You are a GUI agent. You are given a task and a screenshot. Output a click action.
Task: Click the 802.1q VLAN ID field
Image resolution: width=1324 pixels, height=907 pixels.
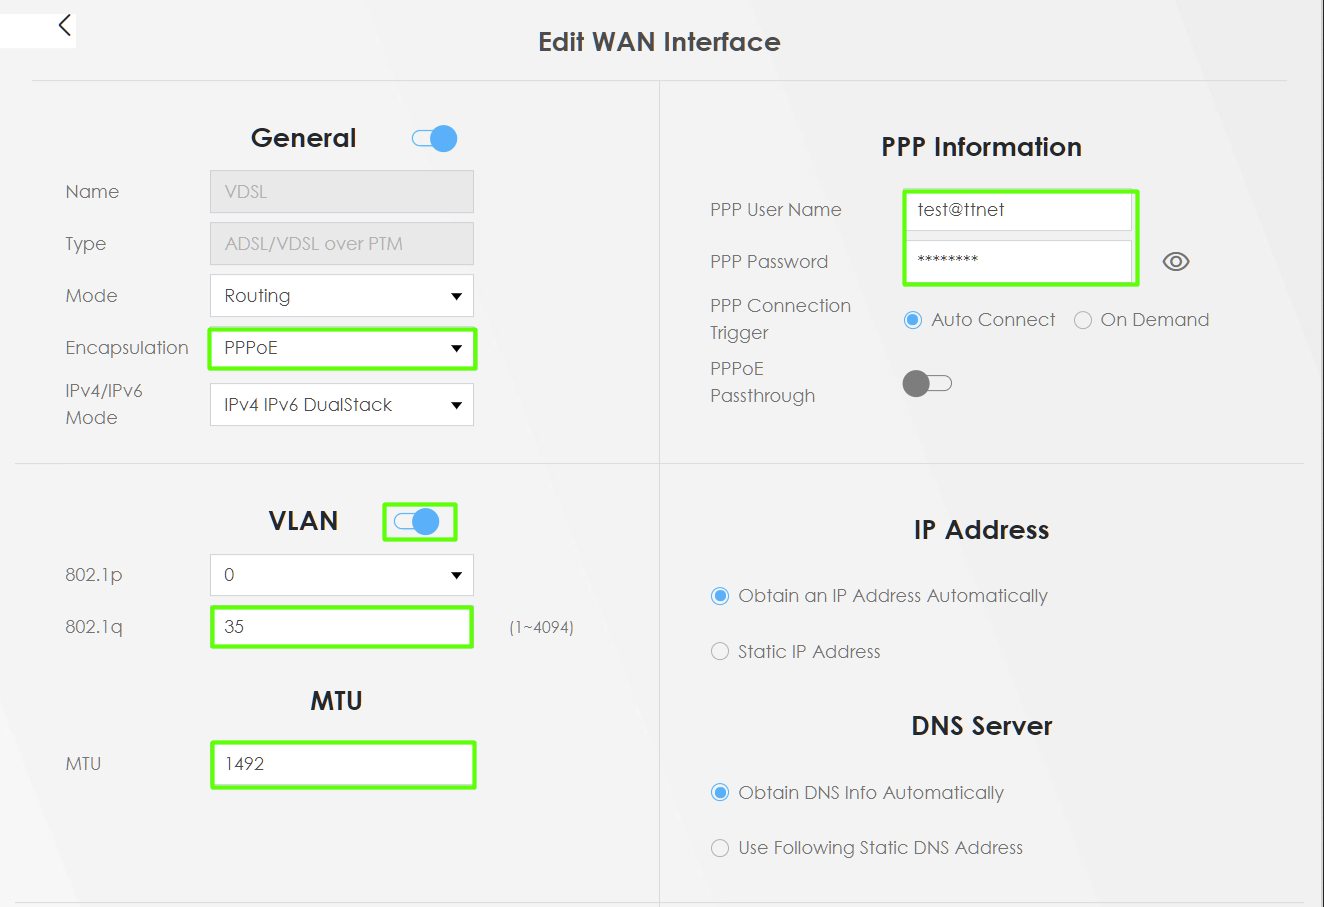coord(342,627)
